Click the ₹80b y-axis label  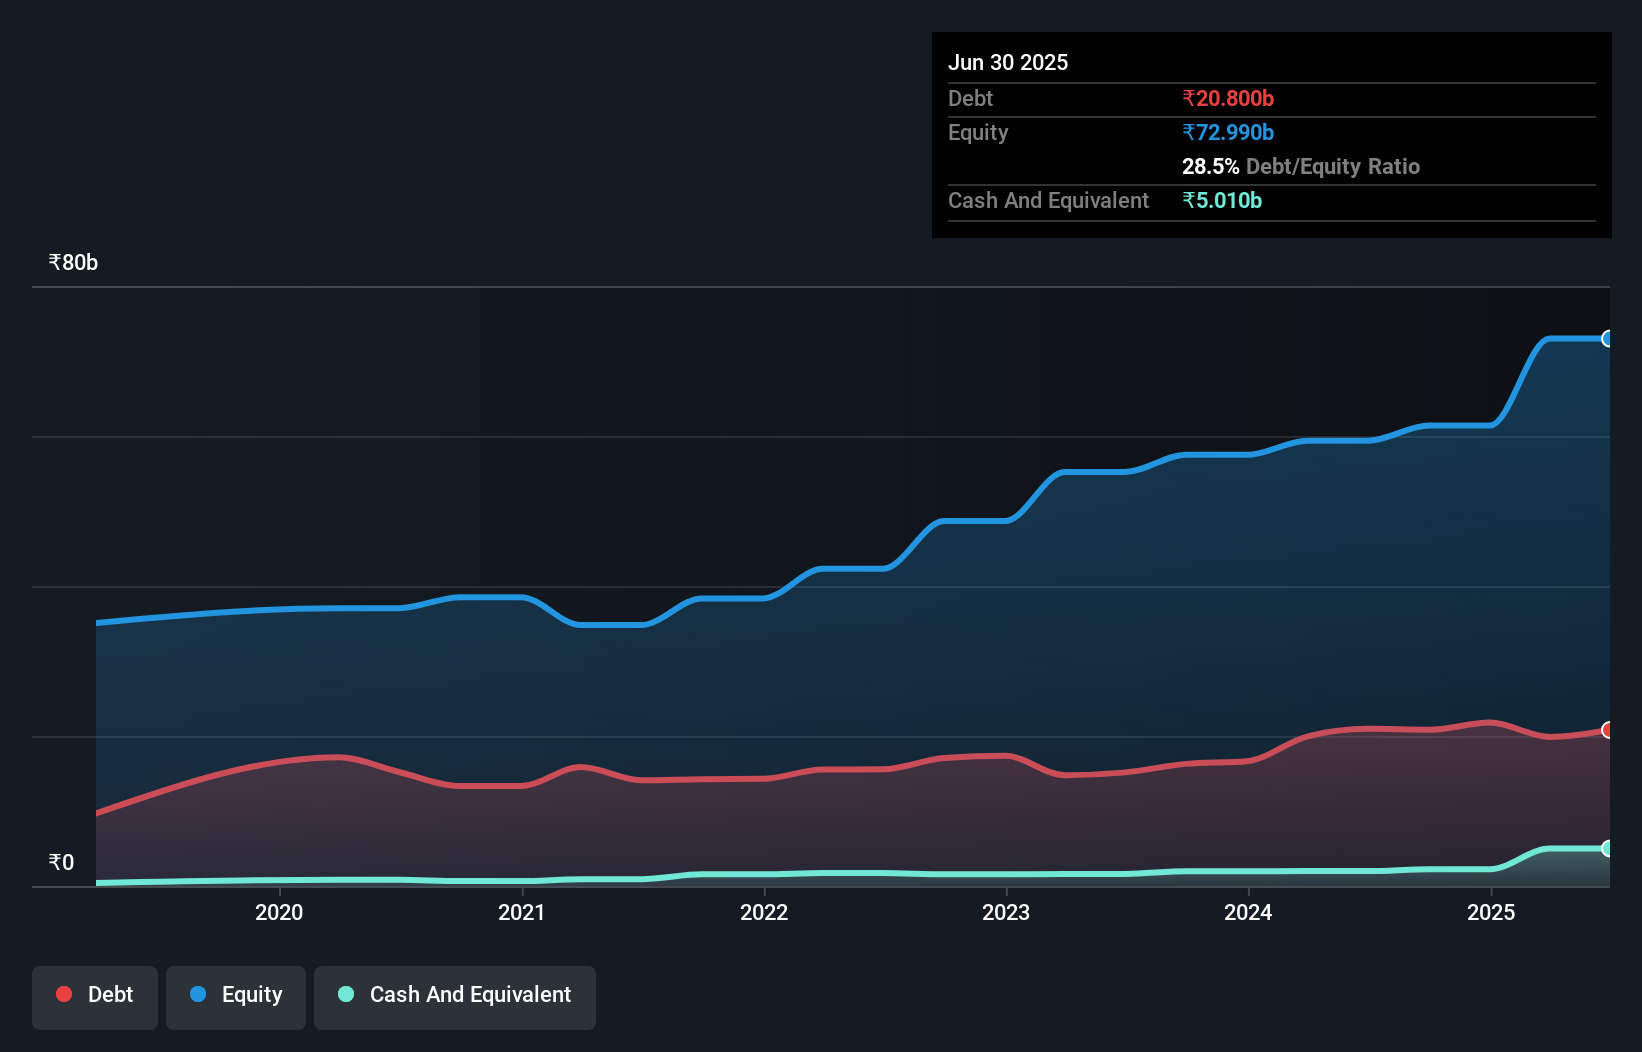pyautogui.click(x=73, y=263)
